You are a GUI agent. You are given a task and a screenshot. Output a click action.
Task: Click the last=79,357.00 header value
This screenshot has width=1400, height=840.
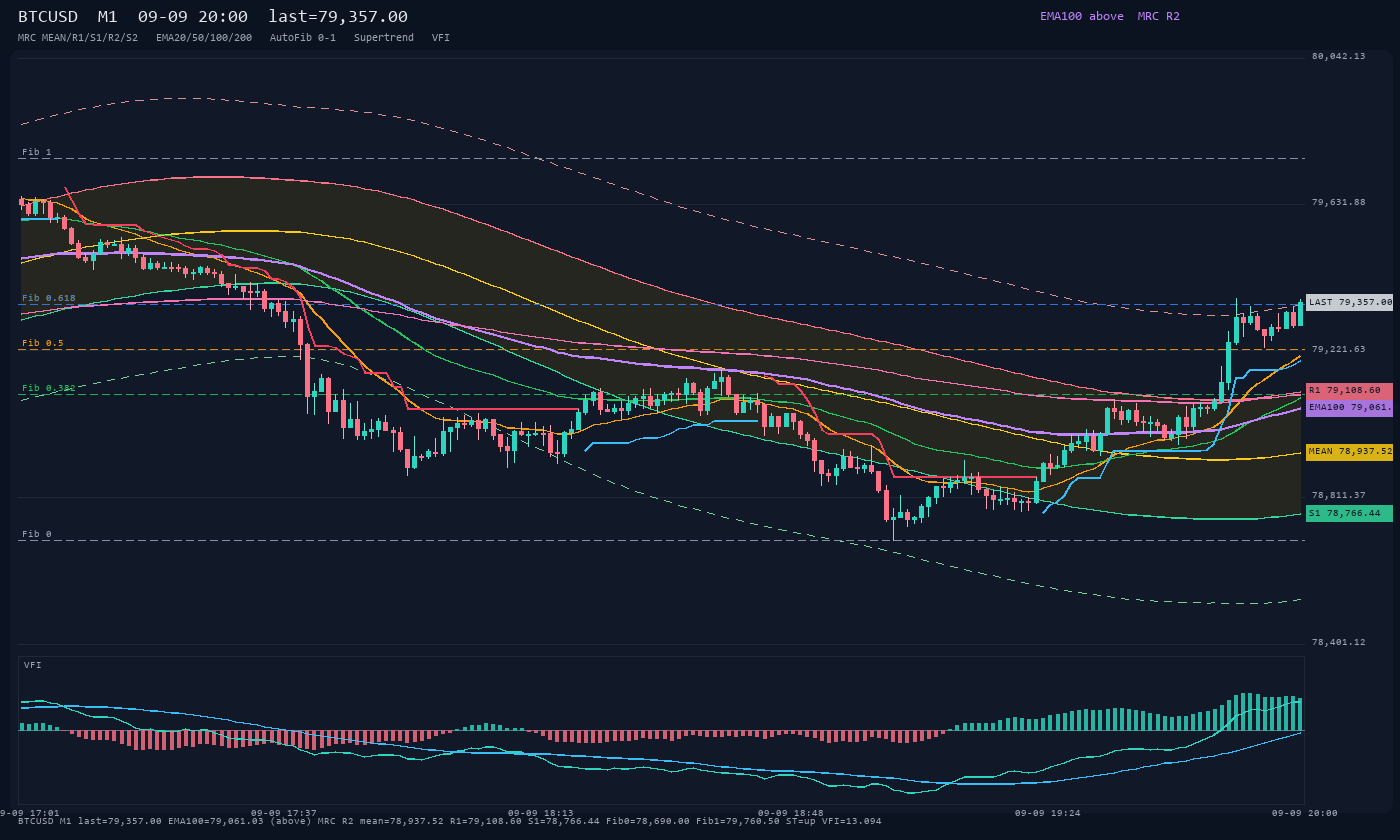point(338,16)
